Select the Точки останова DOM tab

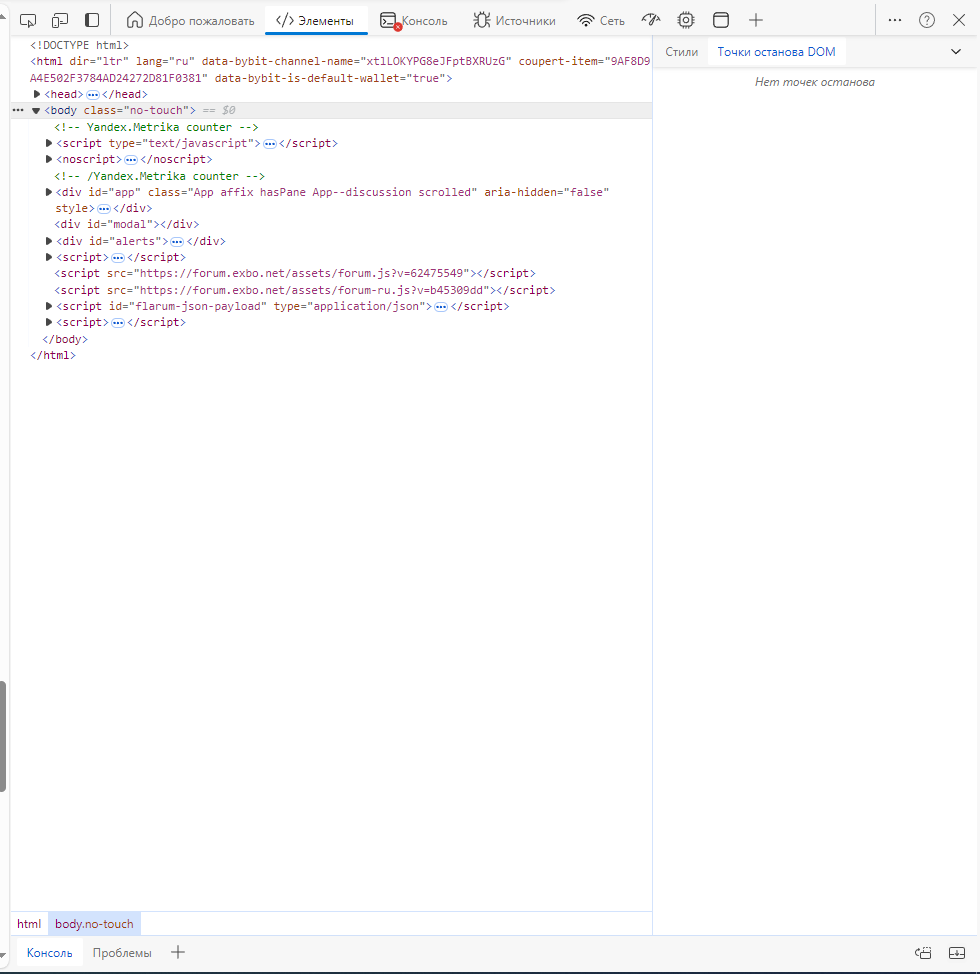point(776,52)
